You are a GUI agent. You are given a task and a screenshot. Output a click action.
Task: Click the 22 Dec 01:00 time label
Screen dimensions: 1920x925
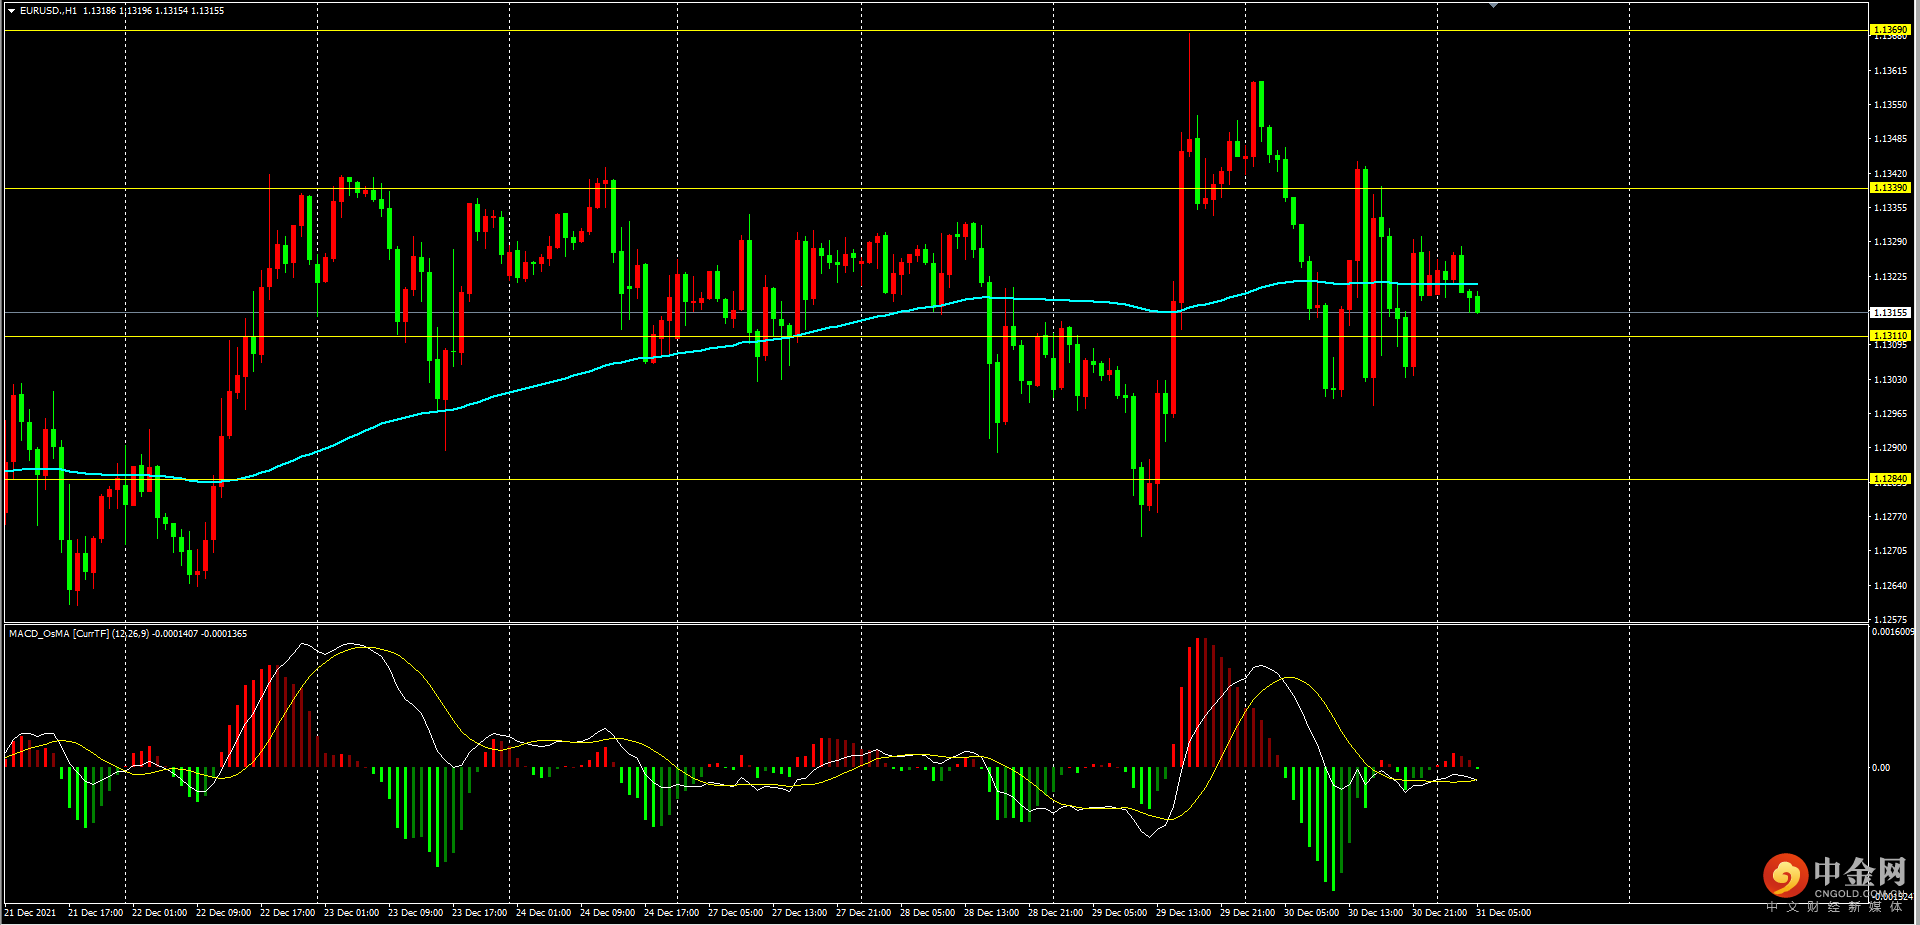tap(160, 913)
